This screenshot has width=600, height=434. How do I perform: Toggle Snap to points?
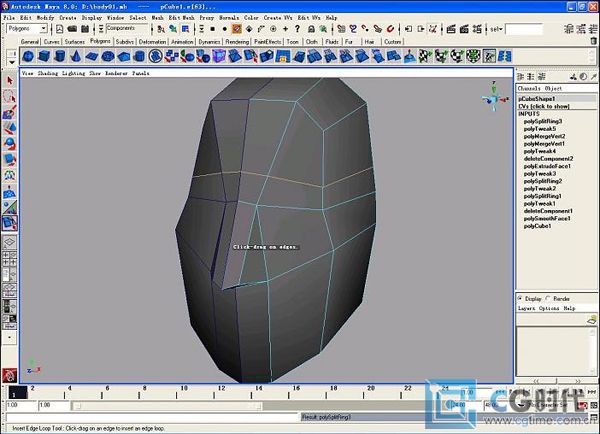point(365,29)
